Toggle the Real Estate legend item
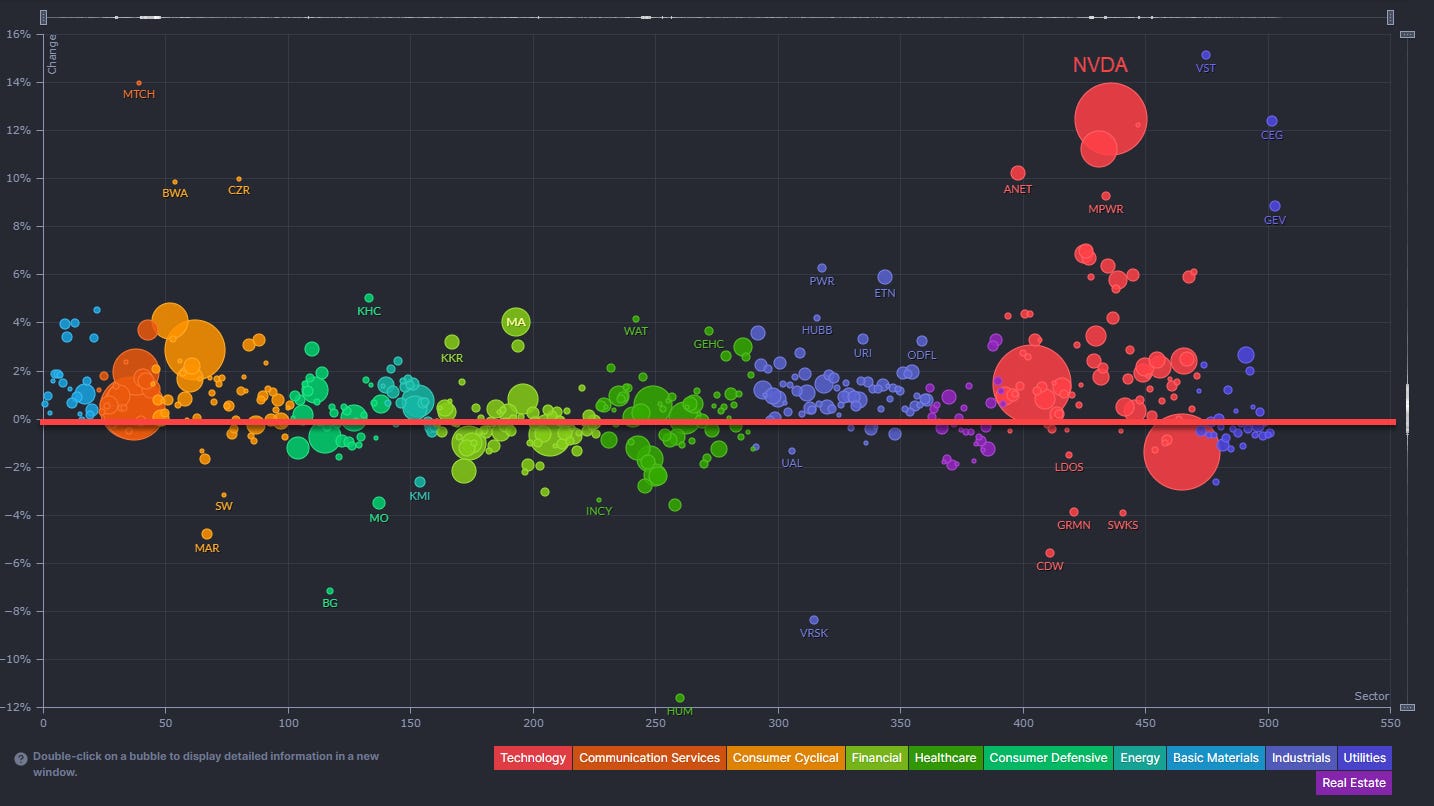The image size is (1434, 806). pyautogui.click(x=1354, y=783)
